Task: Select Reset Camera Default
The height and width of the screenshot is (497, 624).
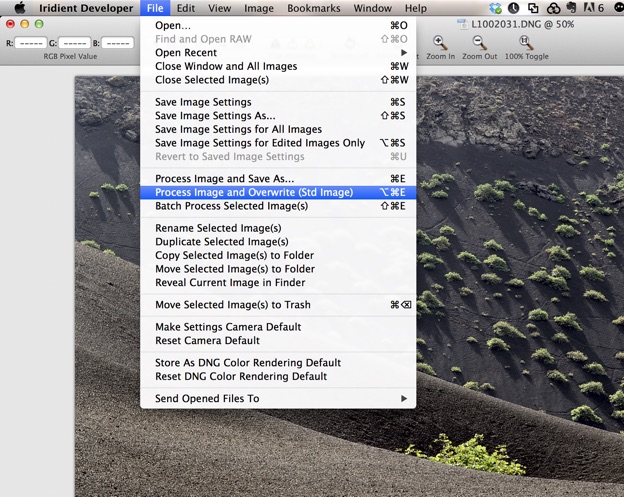Action: point(278,341)
